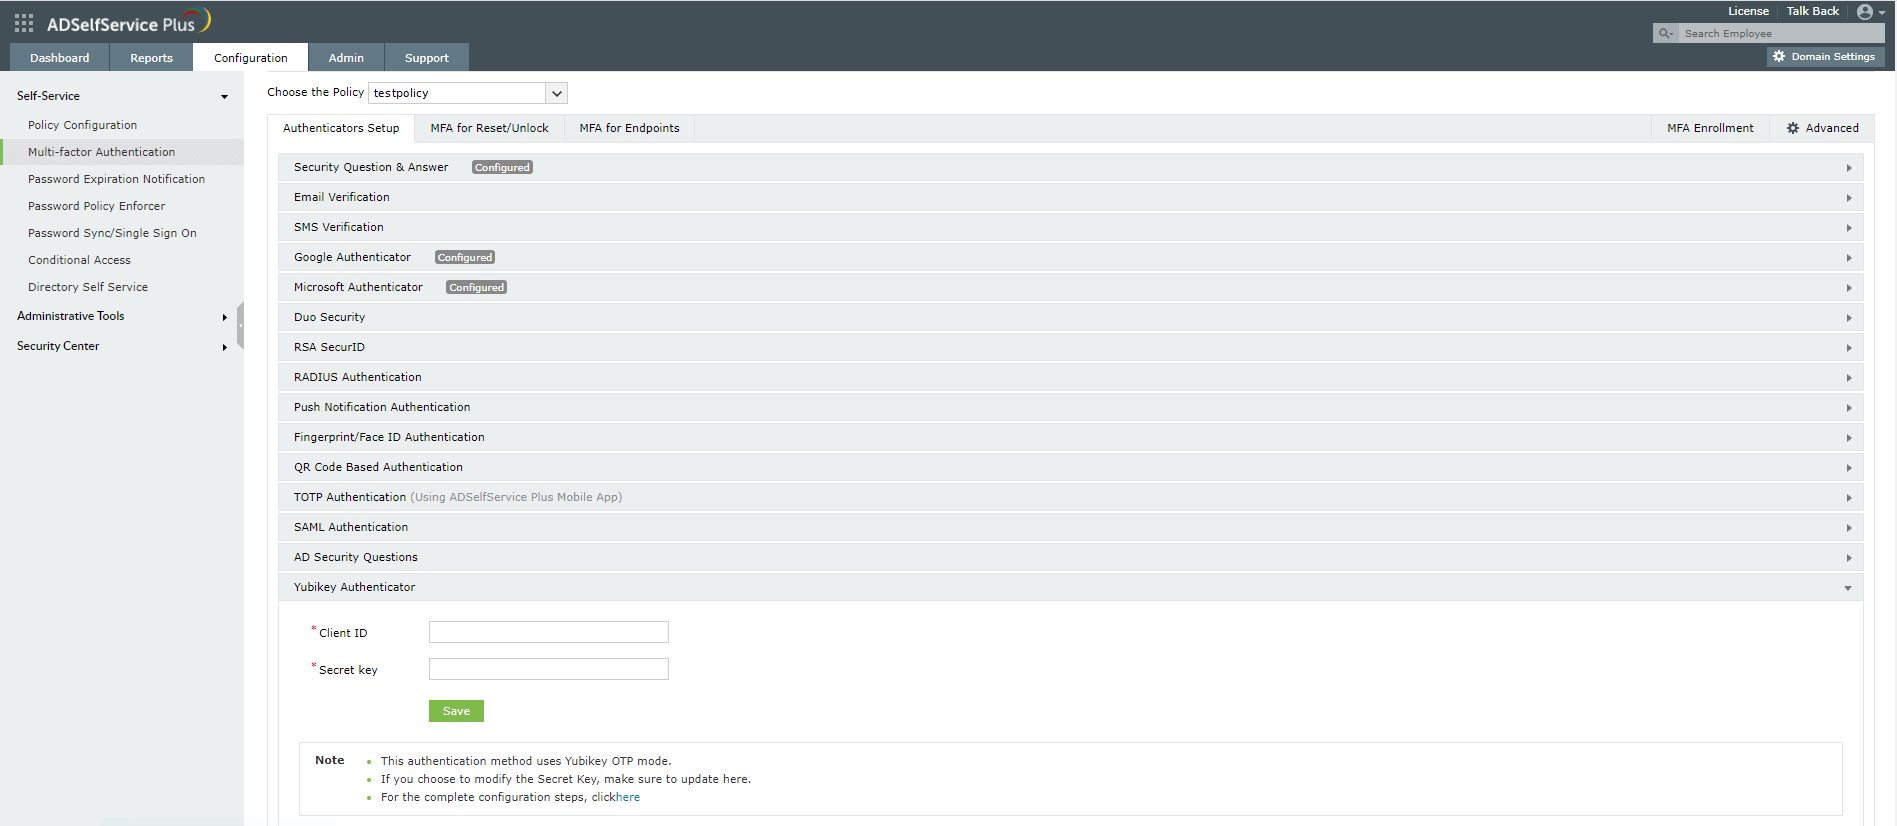Click the Yubikey Authenticator row label

pos(355,588)
